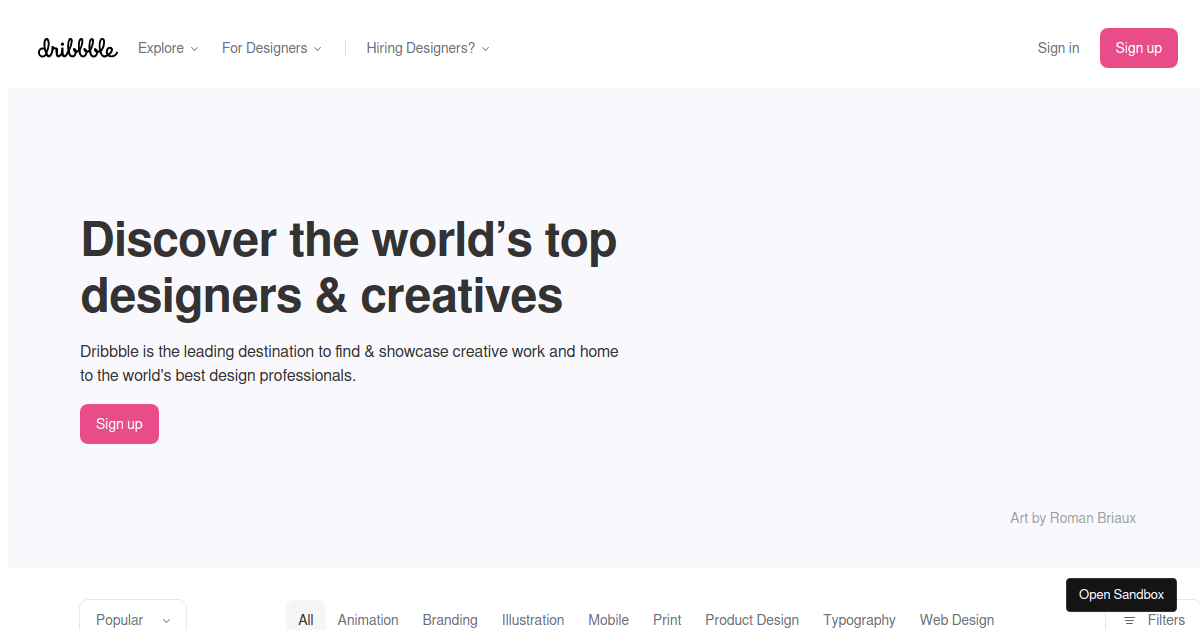Click the Dribbble logo

[x=77, y=47]
